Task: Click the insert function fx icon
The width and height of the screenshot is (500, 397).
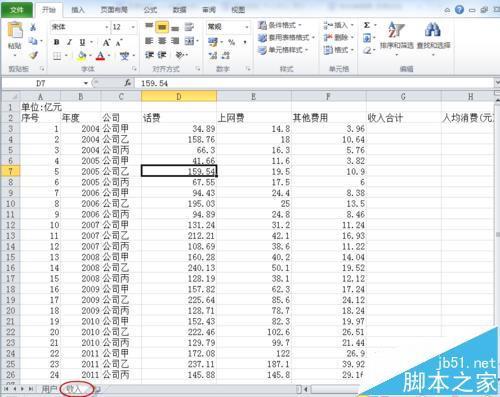Action: (128, 83)
